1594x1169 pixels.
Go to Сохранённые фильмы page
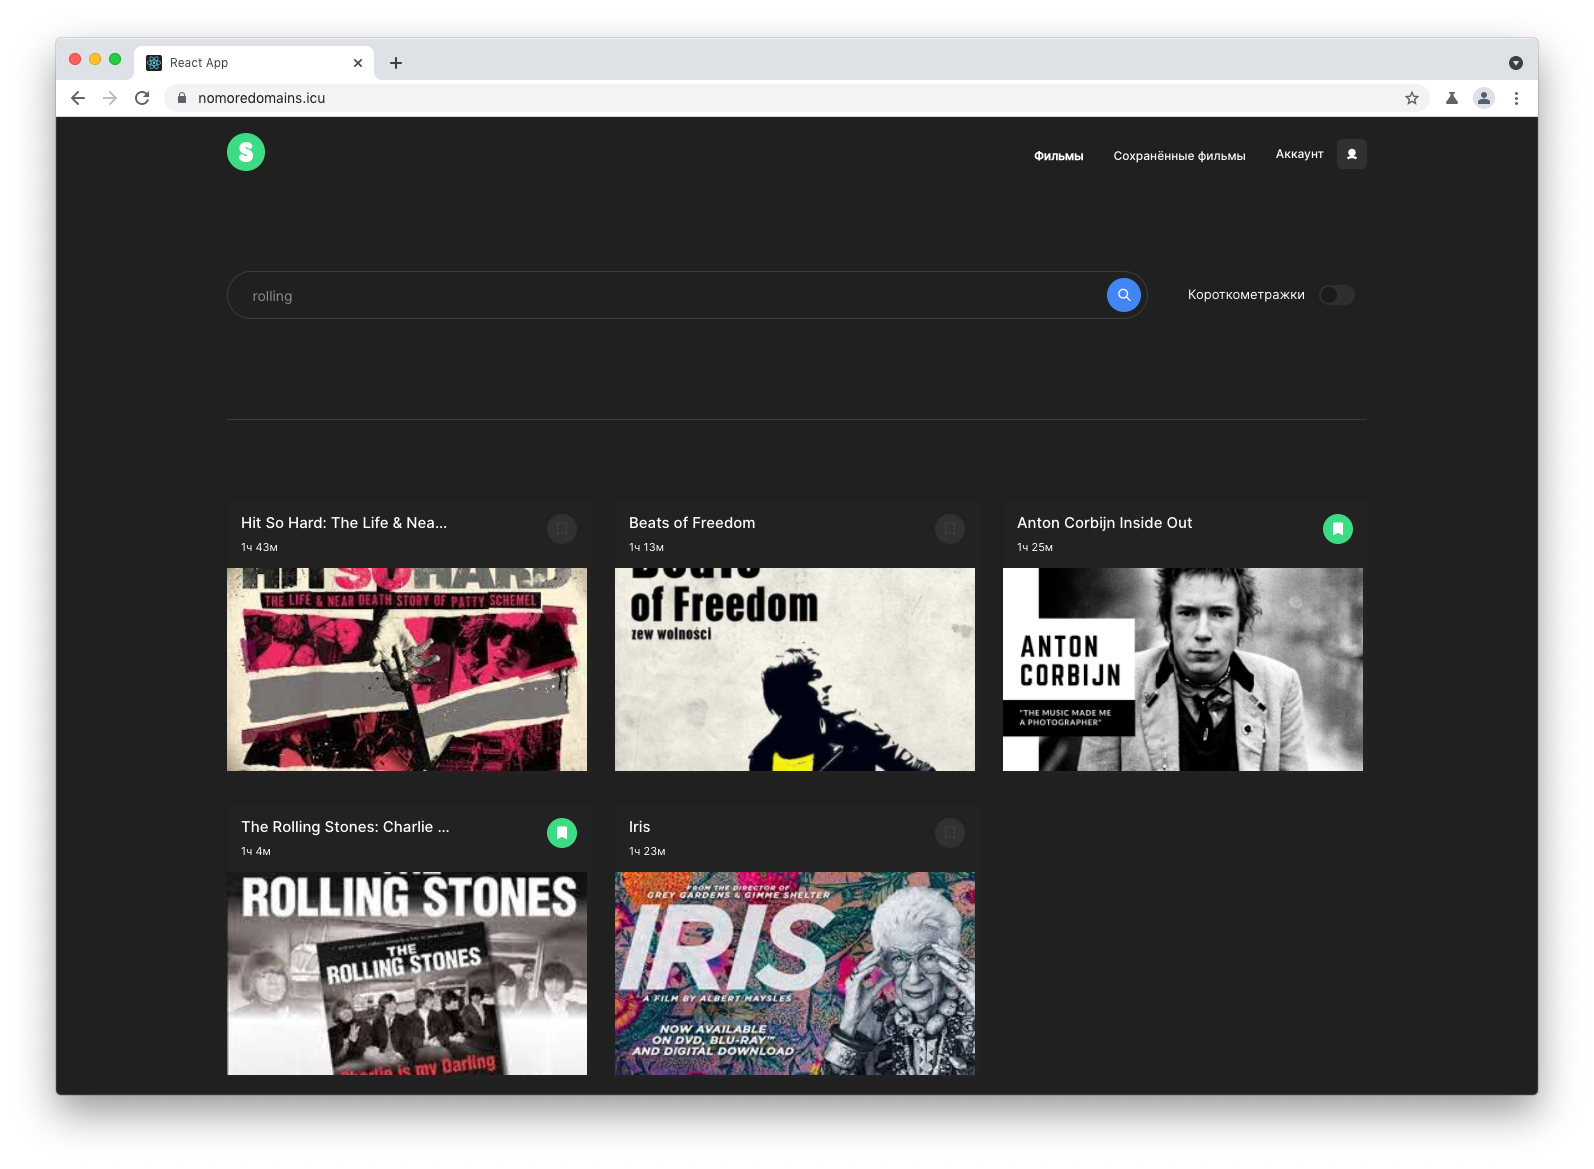click(x=1179, y=156)
